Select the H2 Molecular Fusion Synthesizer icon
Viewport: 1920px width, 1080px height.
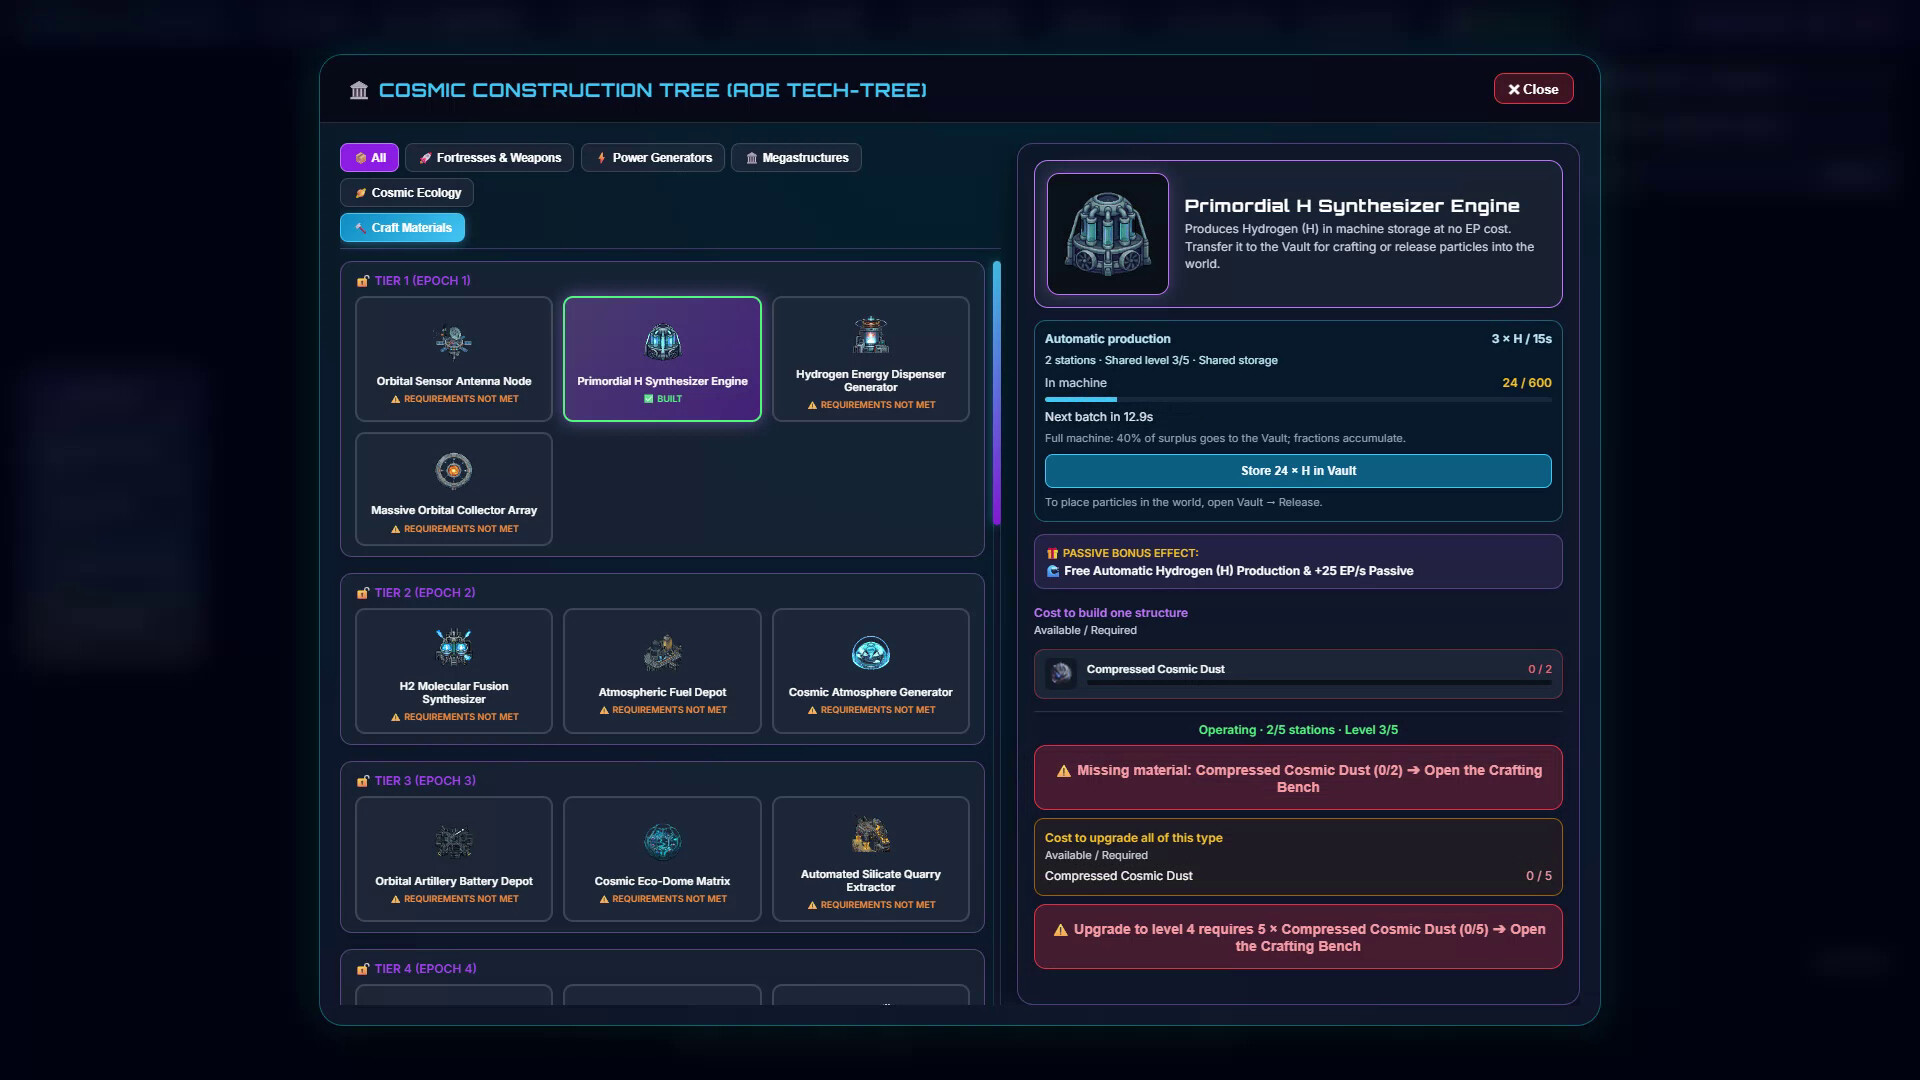point(454,647)
